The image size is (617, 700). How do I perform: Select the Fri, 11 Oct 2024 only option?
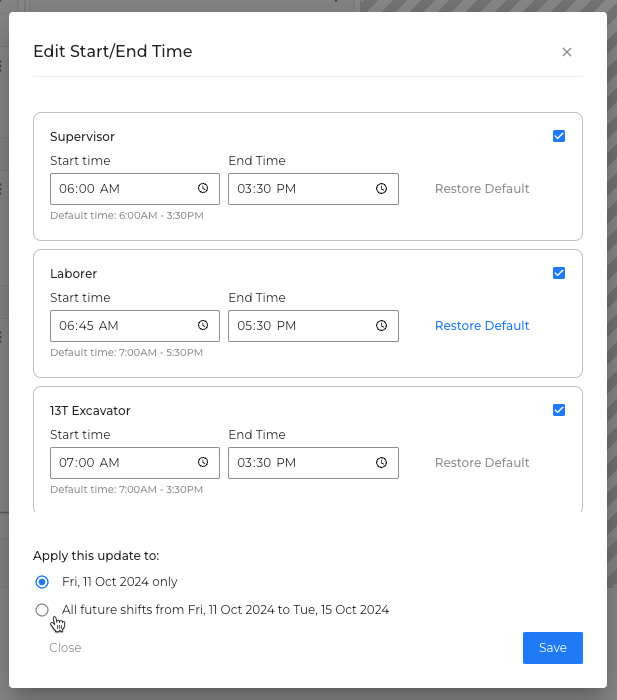tap(42, 582)
